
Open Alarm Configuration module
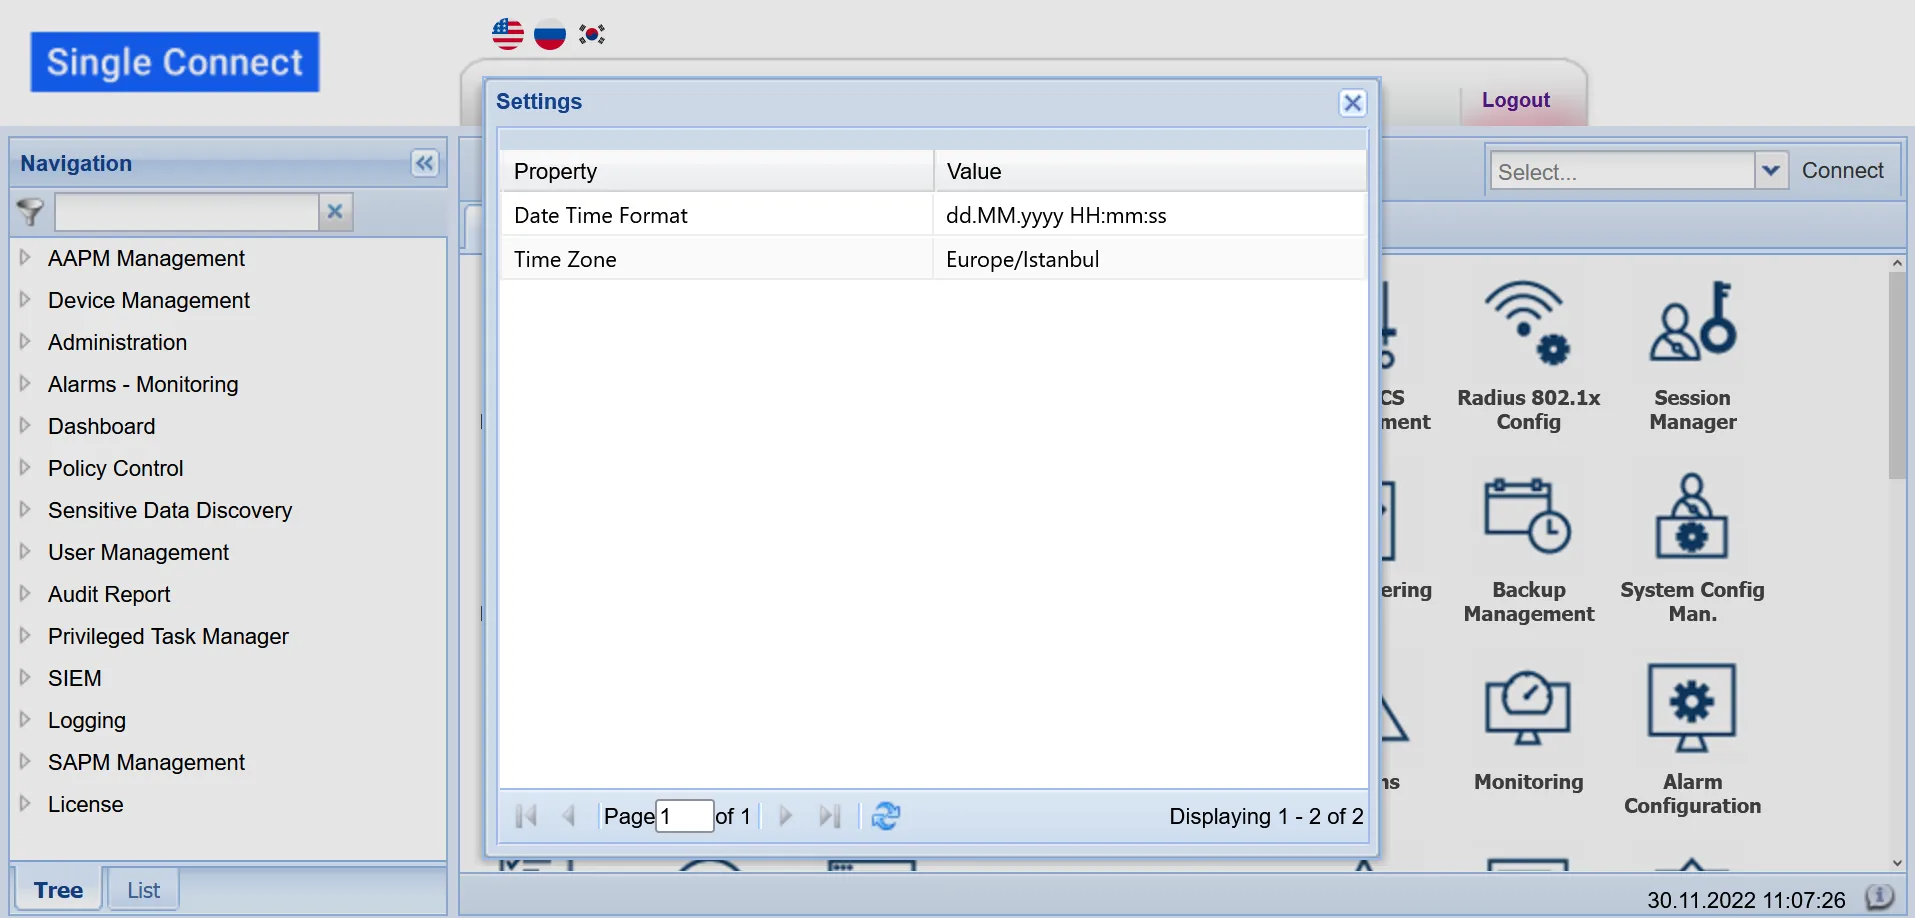pos(1692,740)
